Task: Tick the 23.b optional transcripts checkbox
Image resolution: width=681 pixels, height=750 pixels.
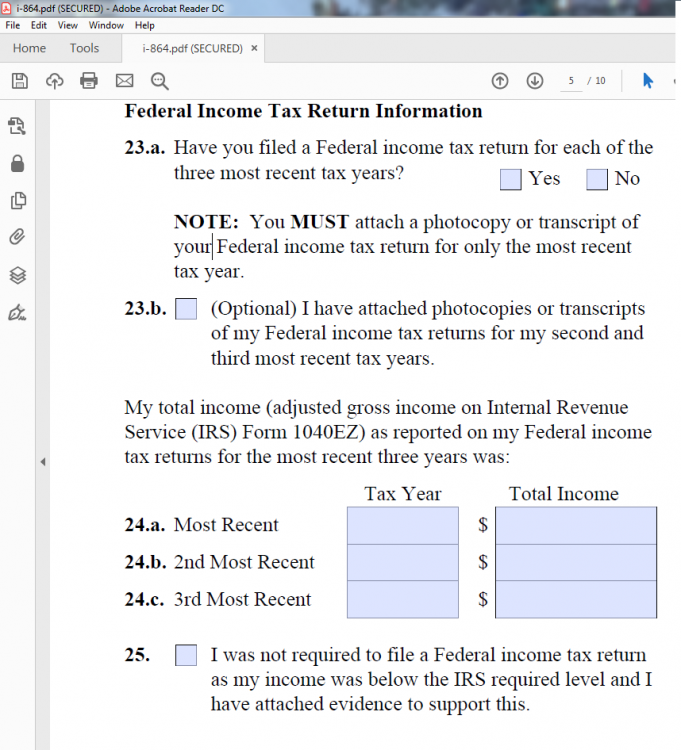Action: click(x=186, y=309)
